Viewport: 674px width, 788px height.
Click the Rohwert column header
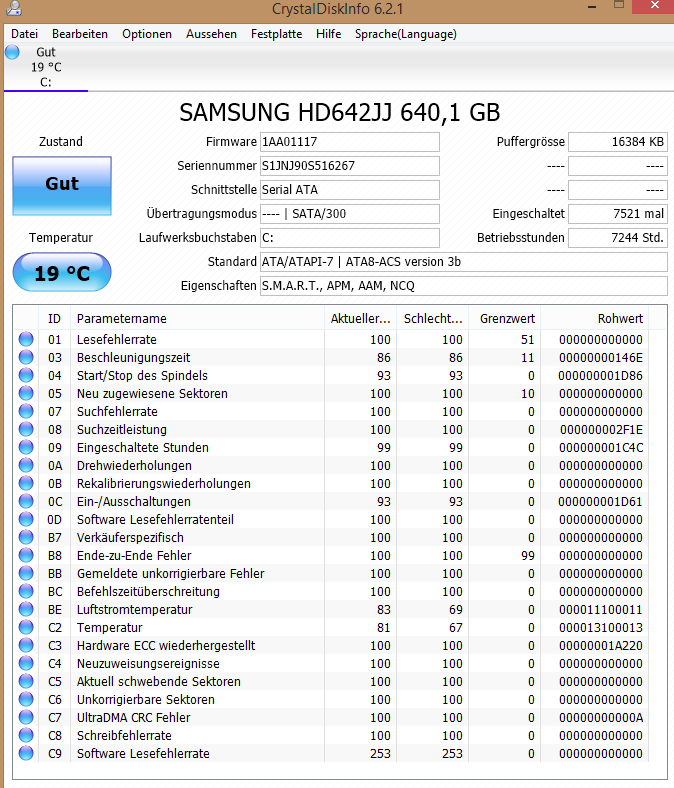(x=595, y=319)
